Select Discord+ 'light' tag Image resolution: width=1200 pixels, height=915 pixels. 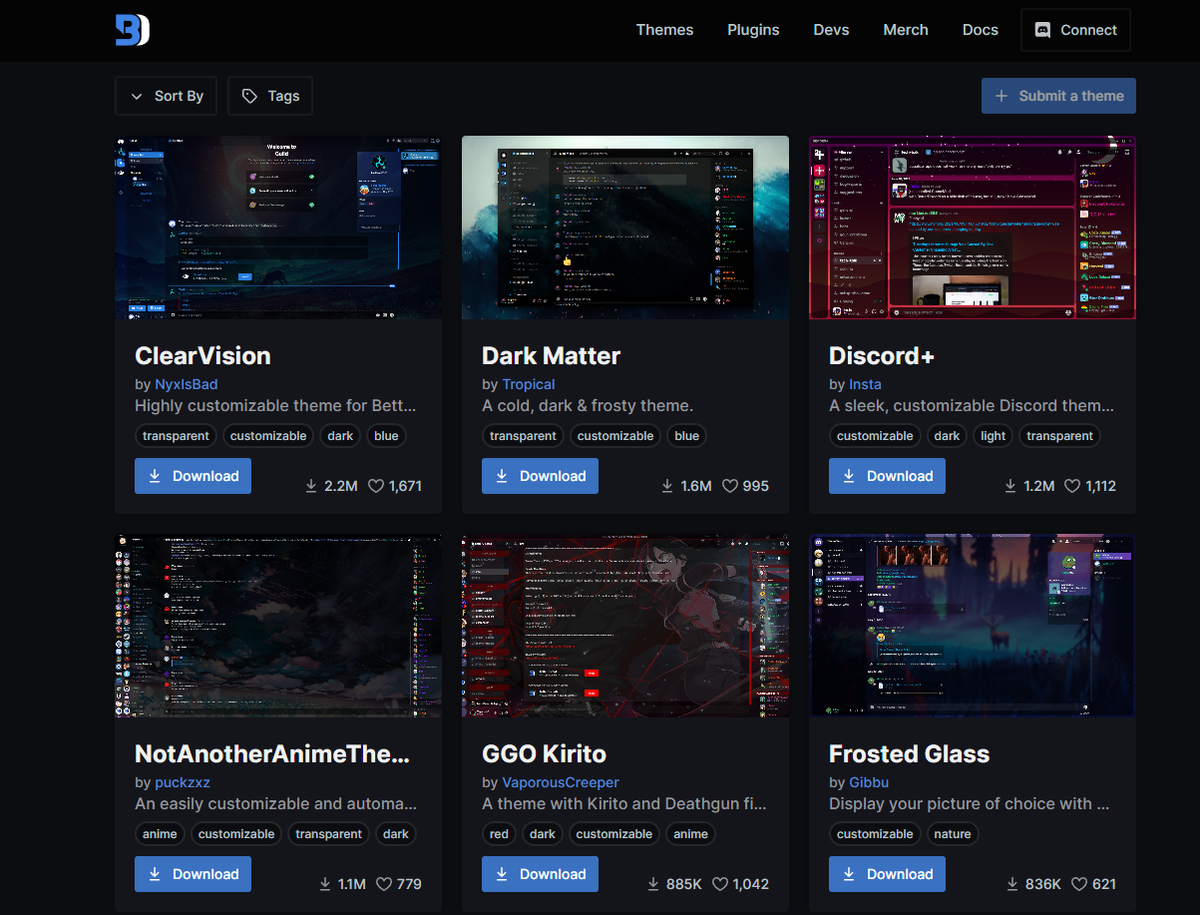click(x=993, y=436)
